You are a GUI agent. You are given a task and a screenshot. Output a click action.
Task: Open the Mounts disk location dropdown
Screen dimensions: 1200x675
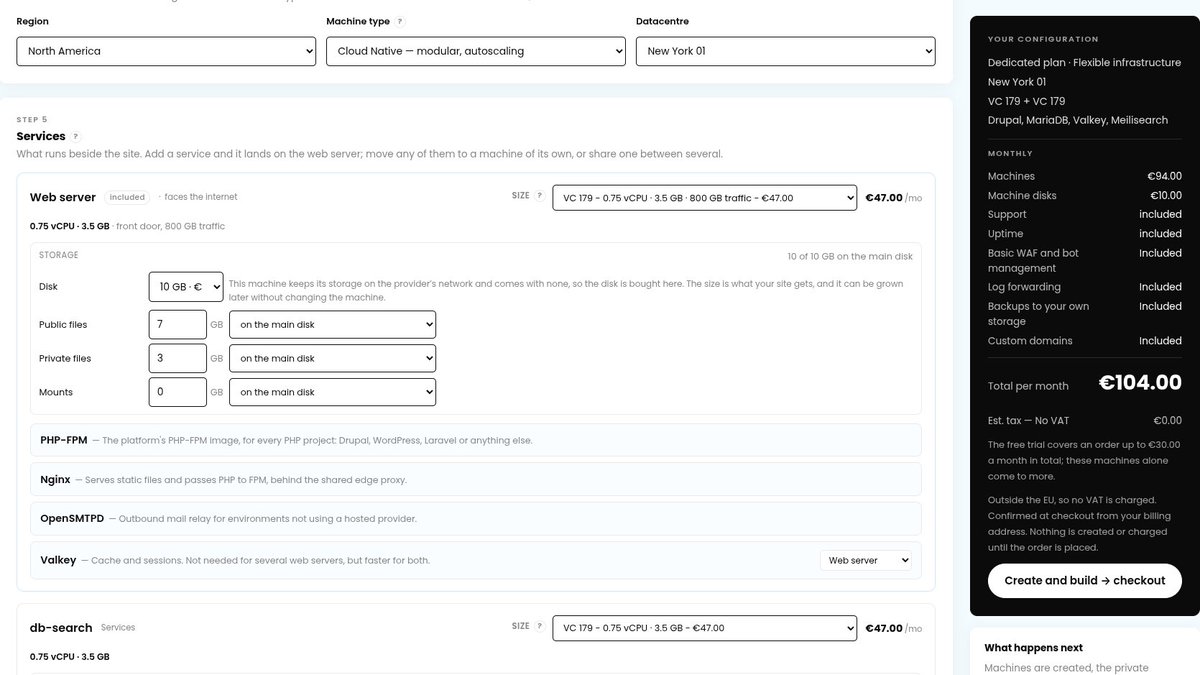333,392
